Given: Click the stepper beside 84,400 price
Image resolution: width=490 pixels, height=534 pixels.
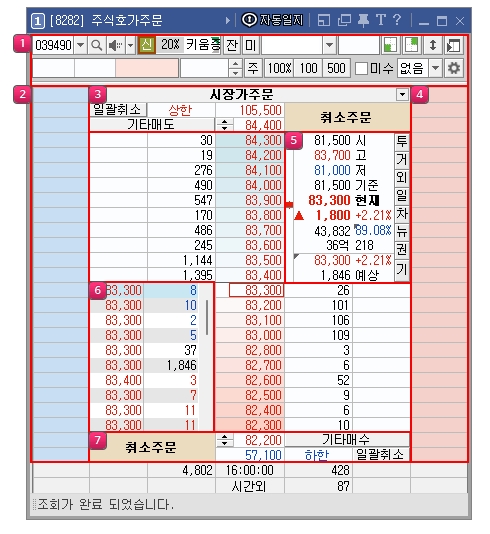Looking at the screenshot, I should pyautogui.click(x=224, y=125).
